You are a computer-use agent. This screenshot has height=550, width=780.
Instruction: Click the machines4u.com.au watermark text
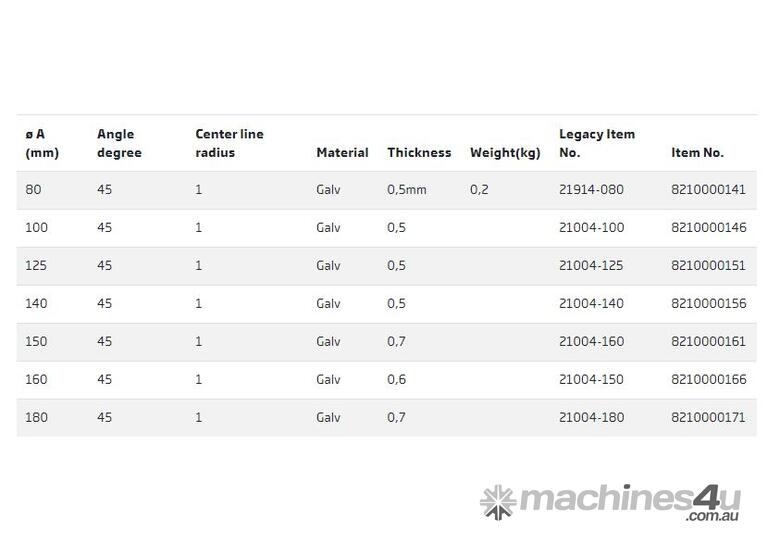[x=628, y=500]
